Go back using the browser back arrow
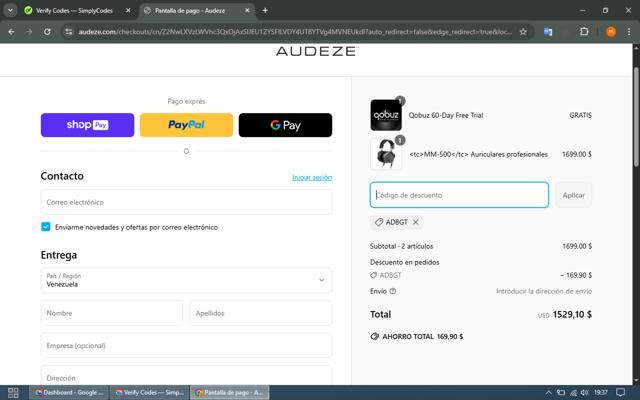Image resolution: width=640 pixels, height=400 pixels. [11, 31]
